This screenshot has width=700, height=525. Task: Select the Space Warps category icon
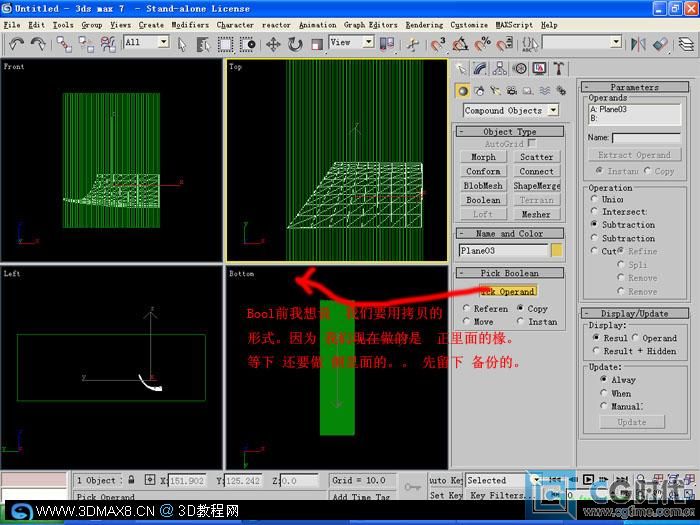545,91
